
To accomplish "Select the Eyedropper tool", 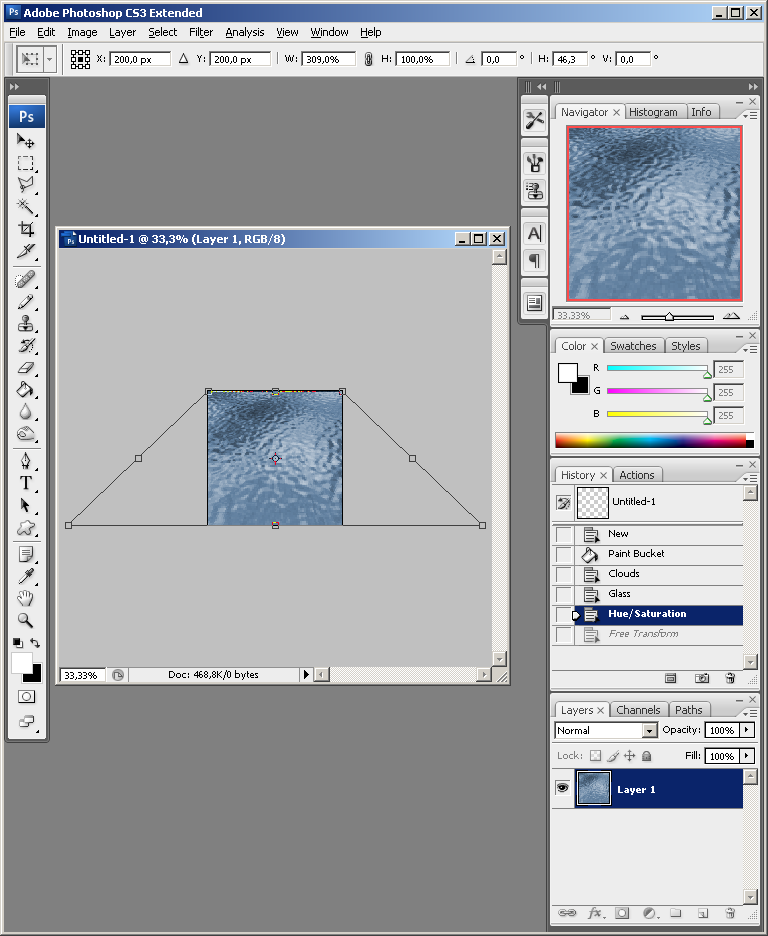I will pos(26,577).
